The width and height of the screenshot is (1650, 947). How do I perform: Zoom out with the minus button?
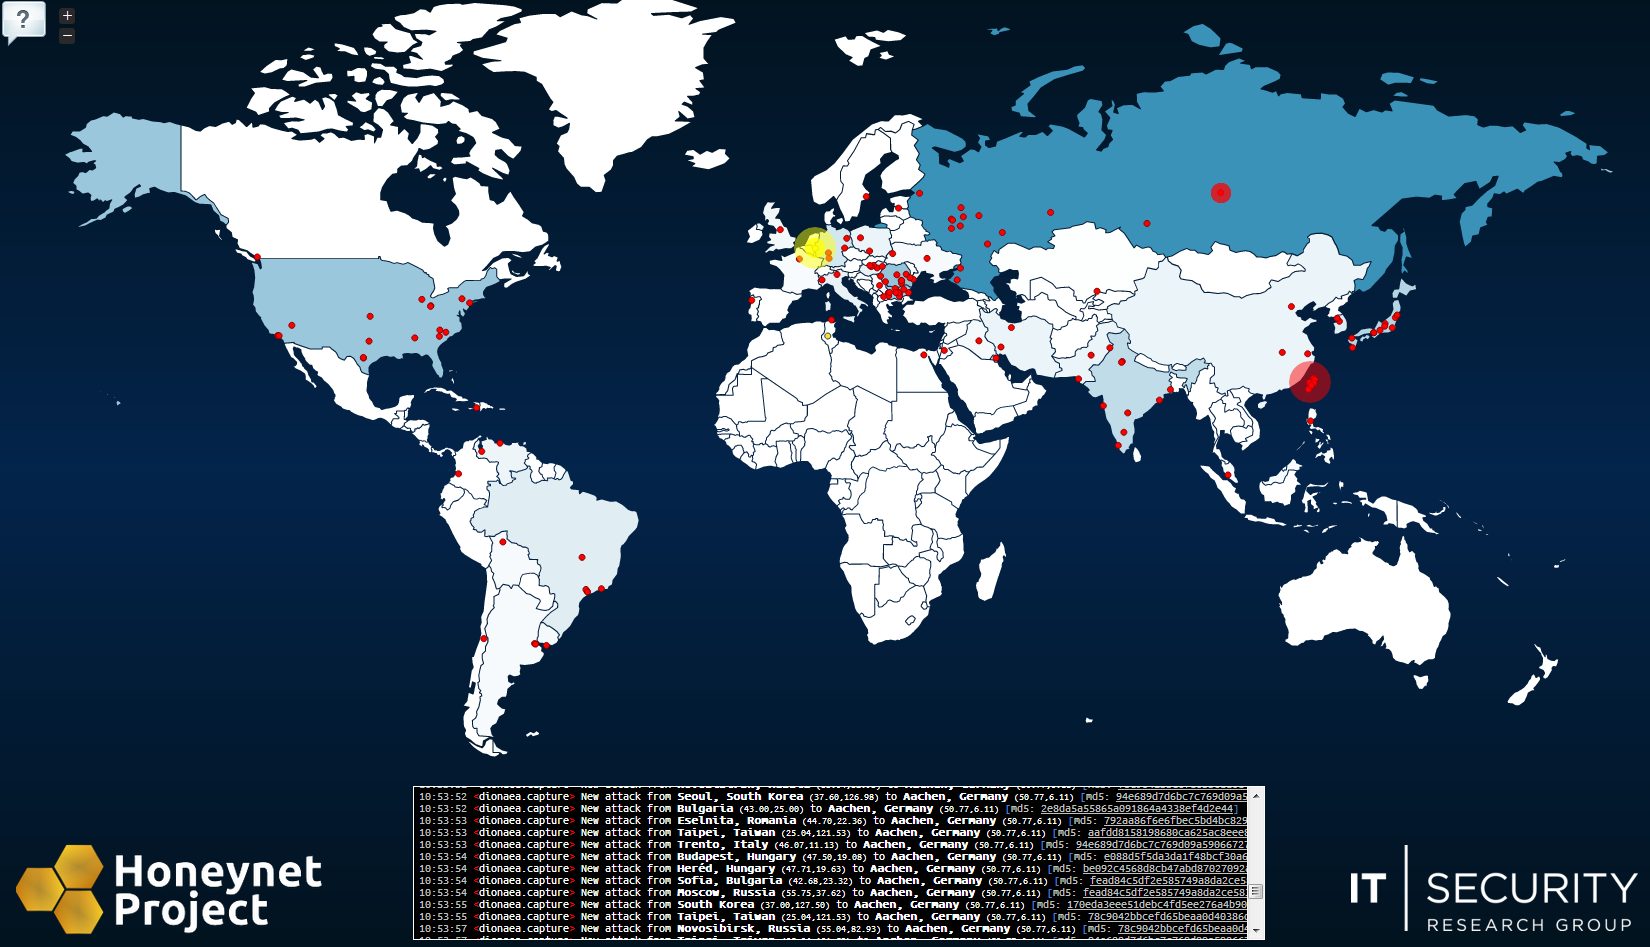click(x=67, y=36)
